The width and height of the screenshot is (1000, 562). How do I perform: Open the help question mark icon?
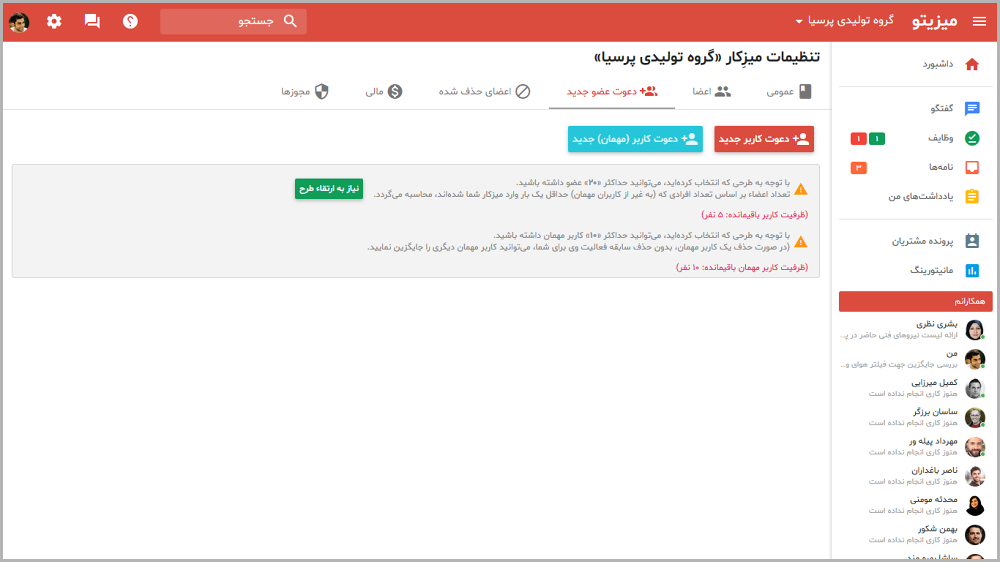click(x=130, y=21)
